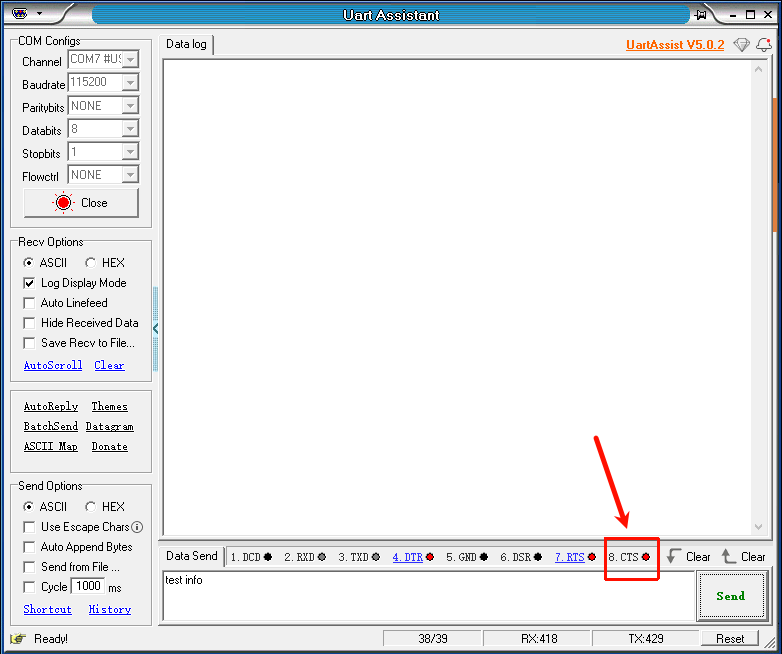Open the Baudrate 115200 dropdown
This screenshot has width=782, height=654.
pos(130,82)
